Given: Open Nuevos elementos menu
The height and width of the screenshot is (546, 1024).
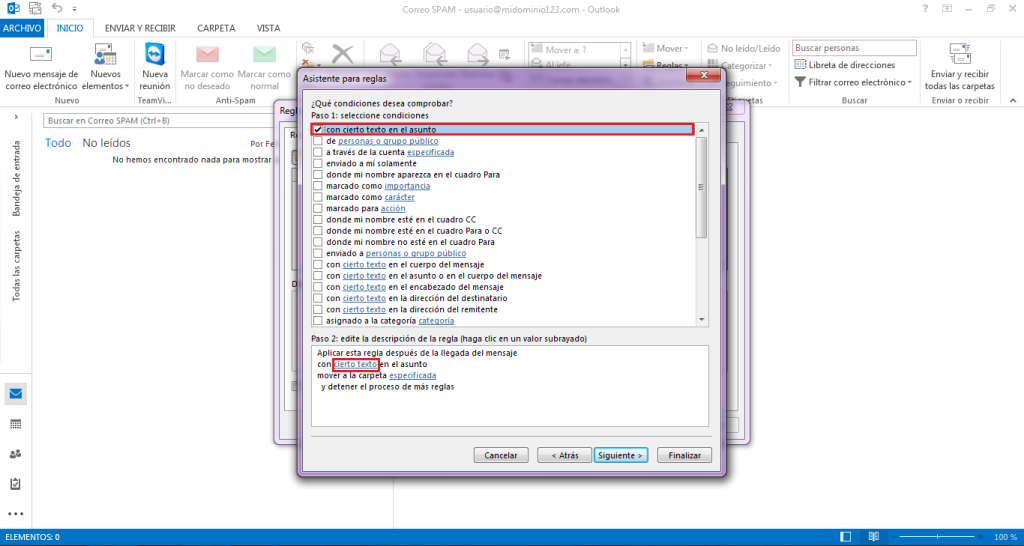Looking at the screenshot, I should (x=105, y=68).
